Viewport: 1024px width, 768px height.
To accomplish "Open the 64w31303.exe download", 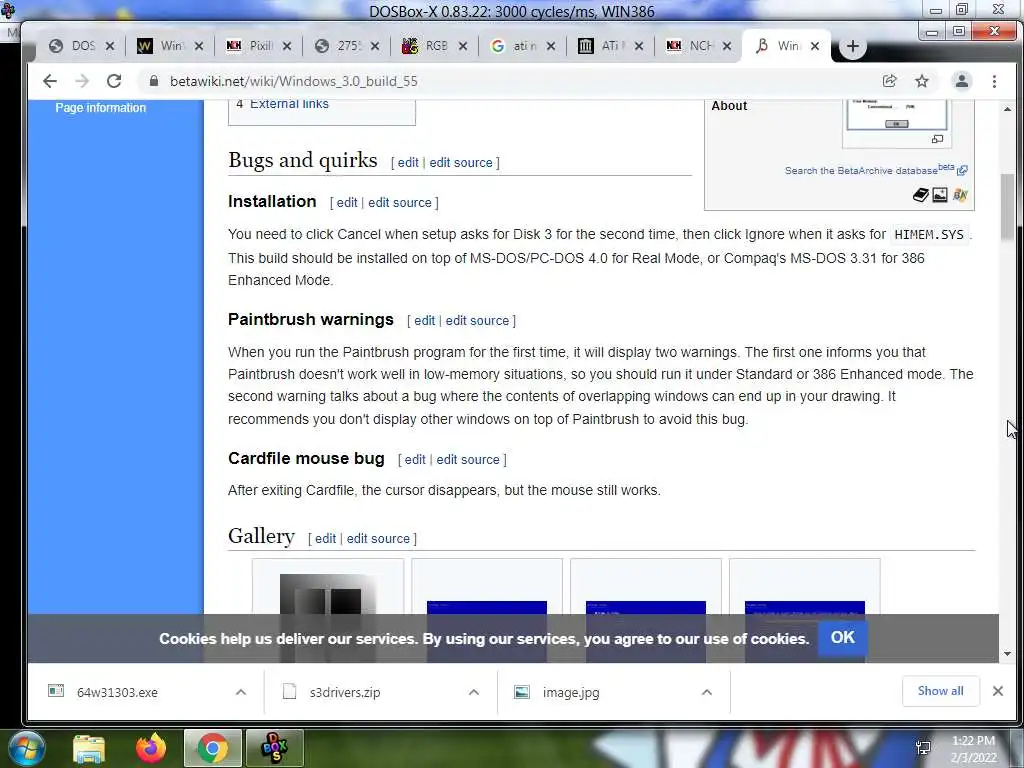I will tap(117, 692).
